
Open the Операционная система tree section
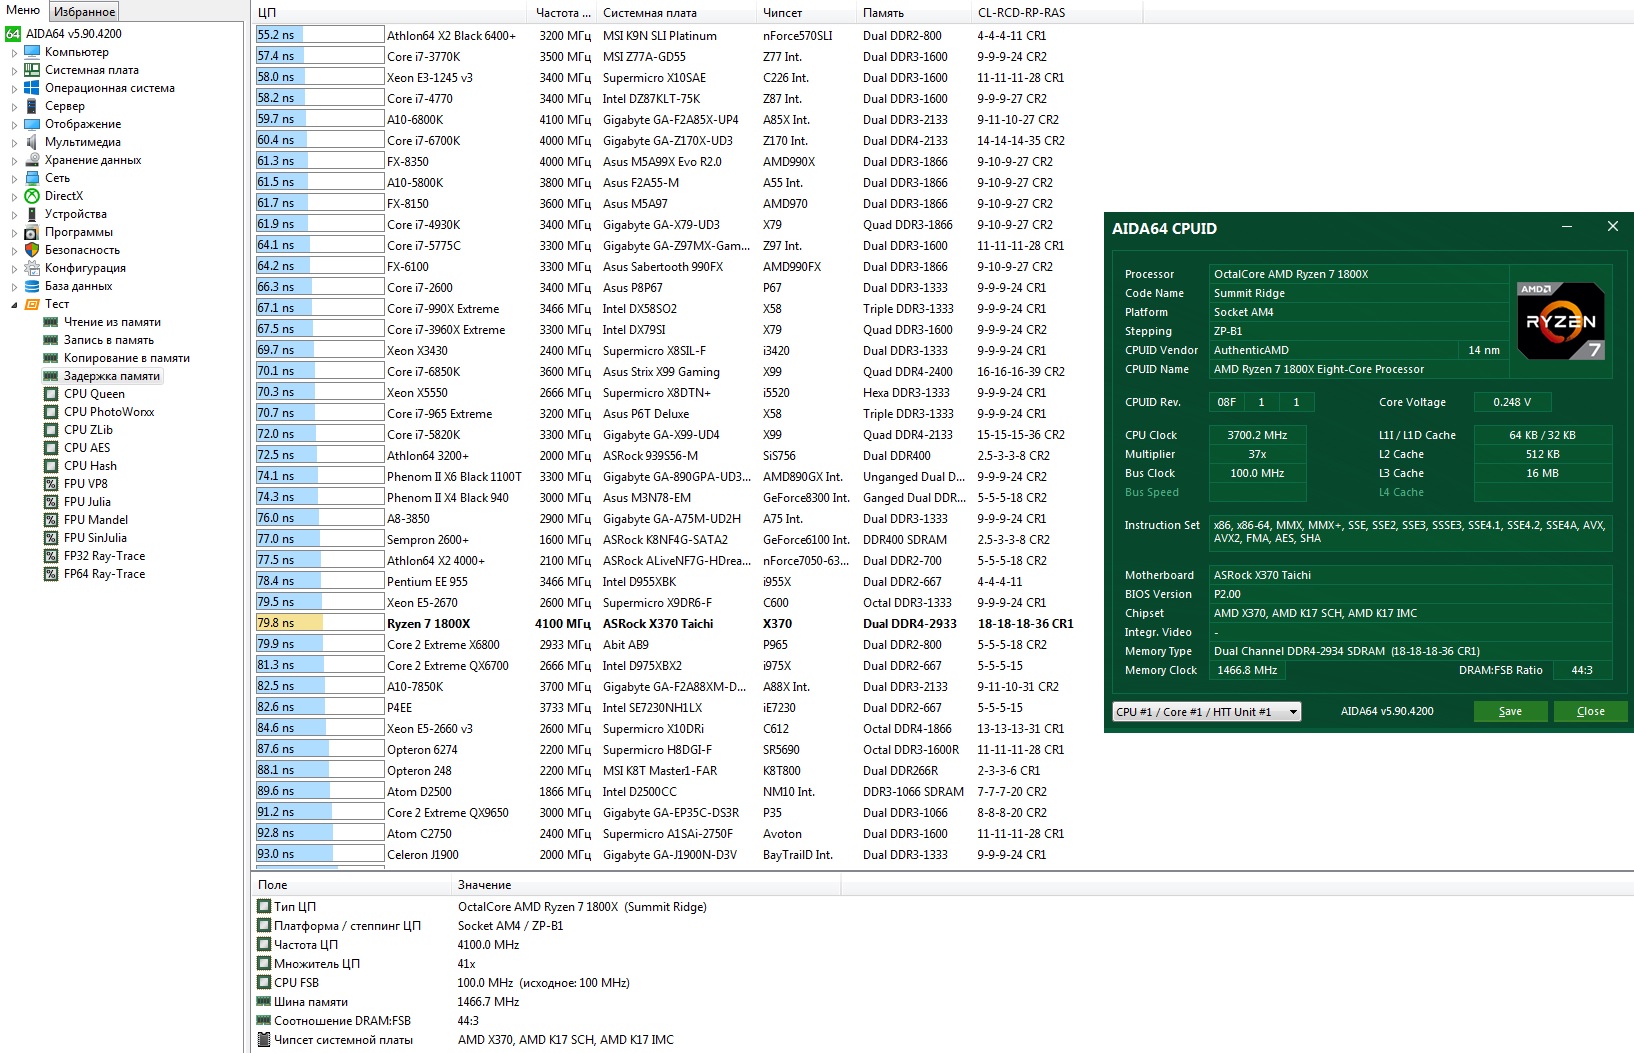(109, 88)
